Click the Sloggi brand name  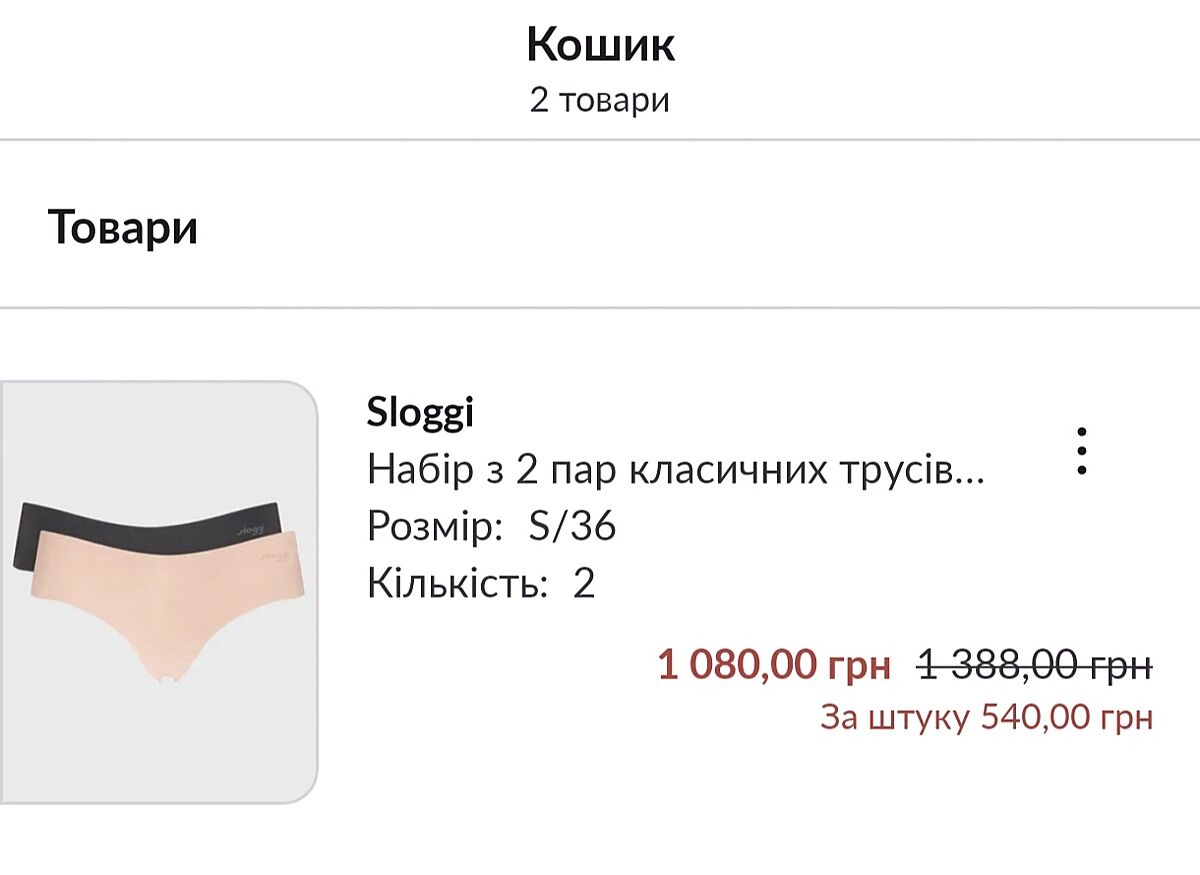point(420,412)
